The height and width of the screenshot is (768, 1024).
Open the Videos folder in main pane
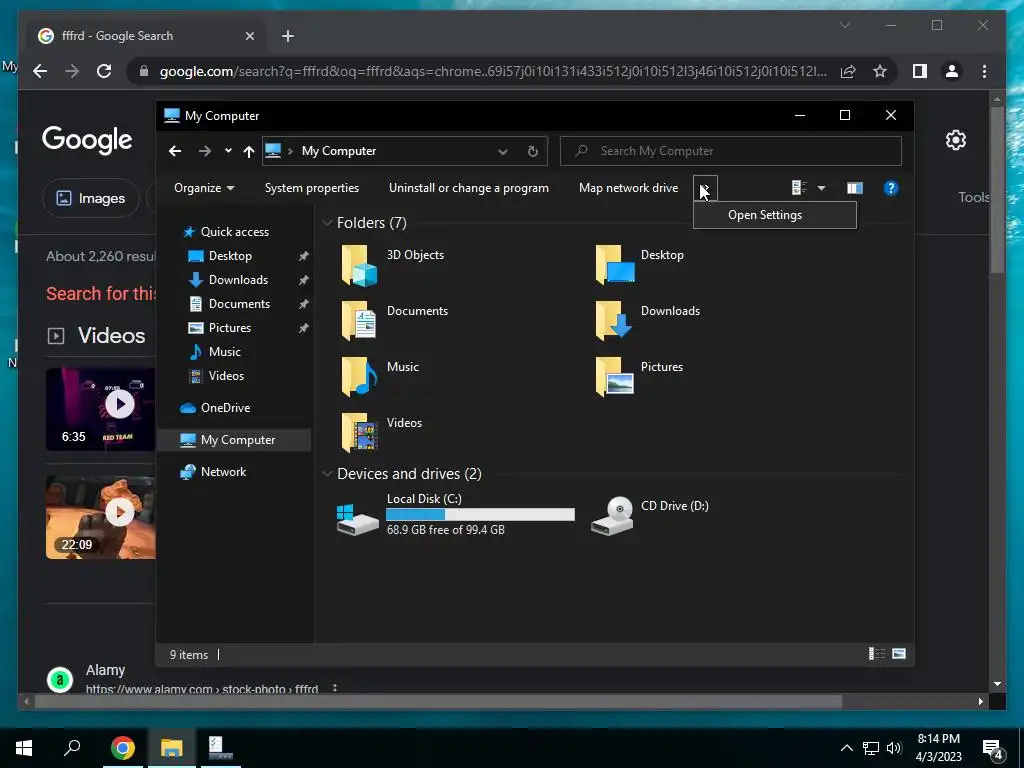pos(381,432)
